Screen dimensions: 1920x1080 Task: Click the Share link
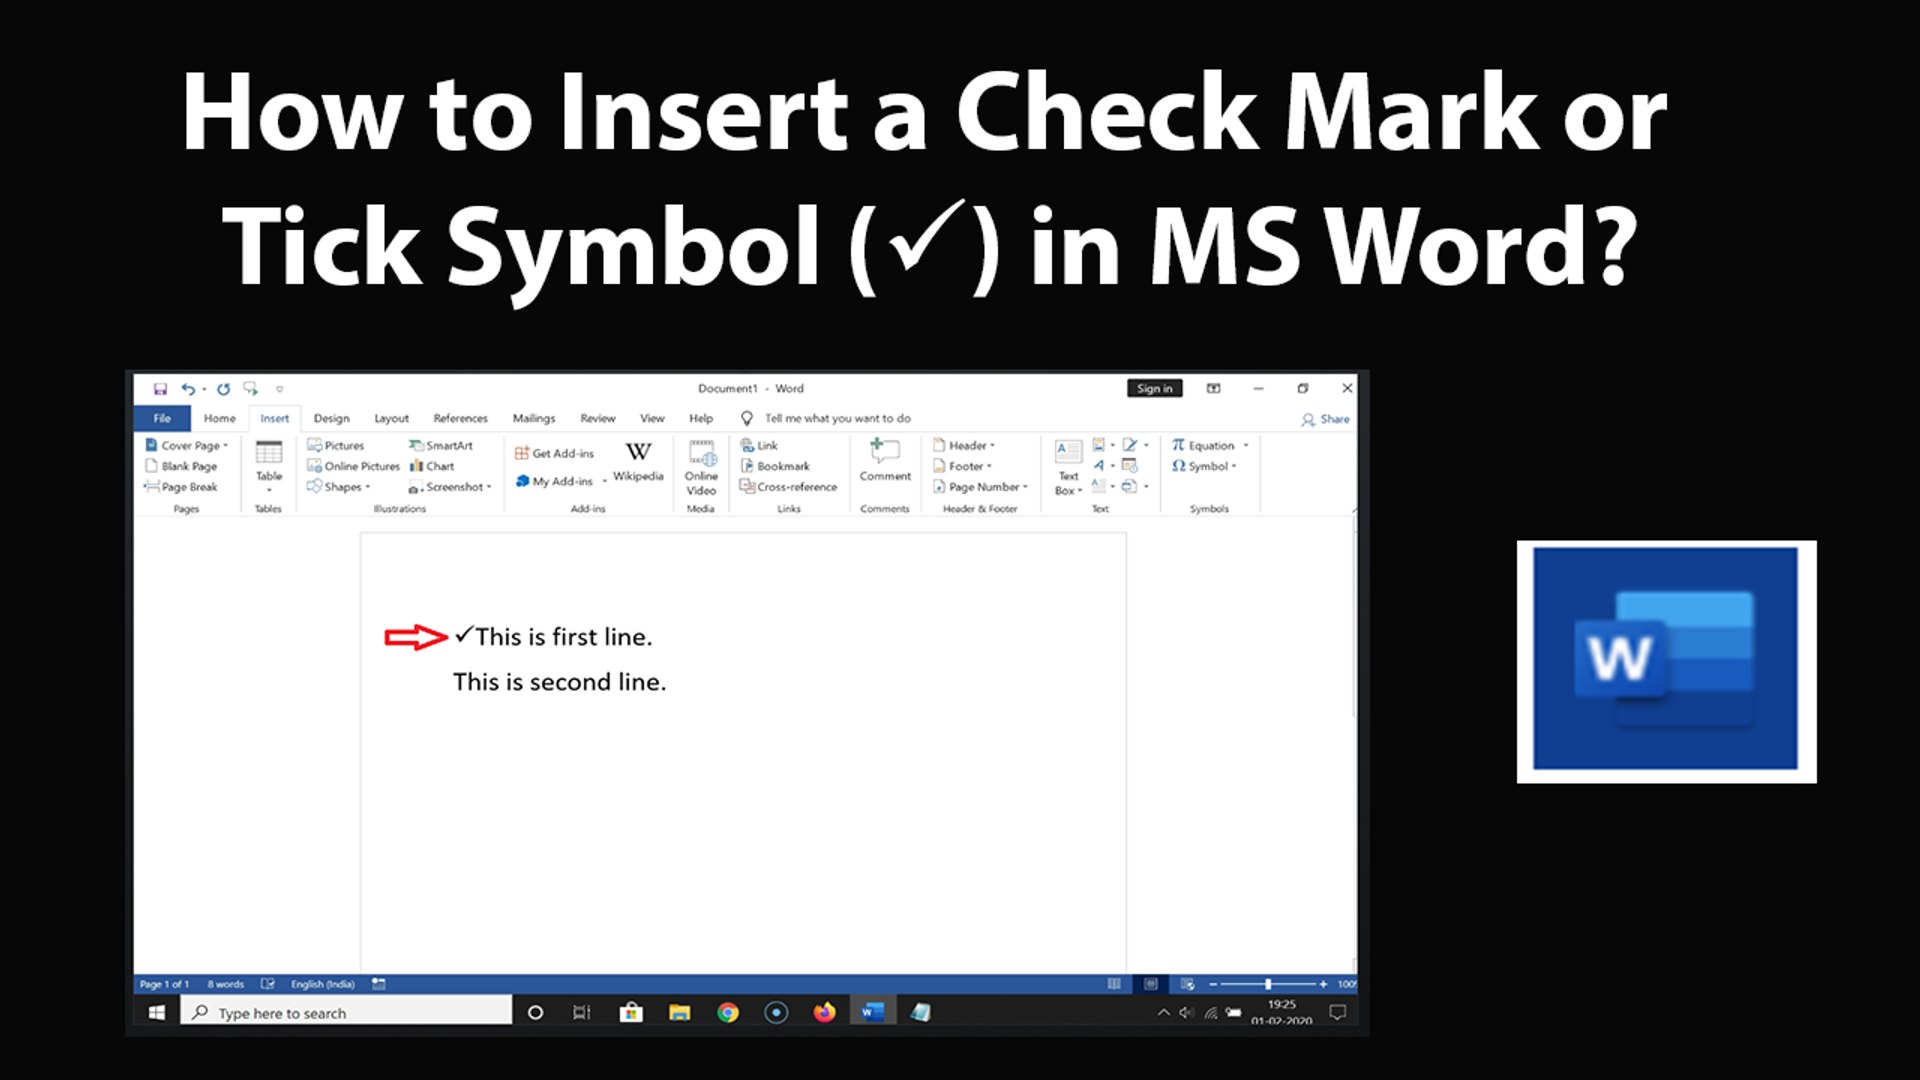coord(1331,419)
